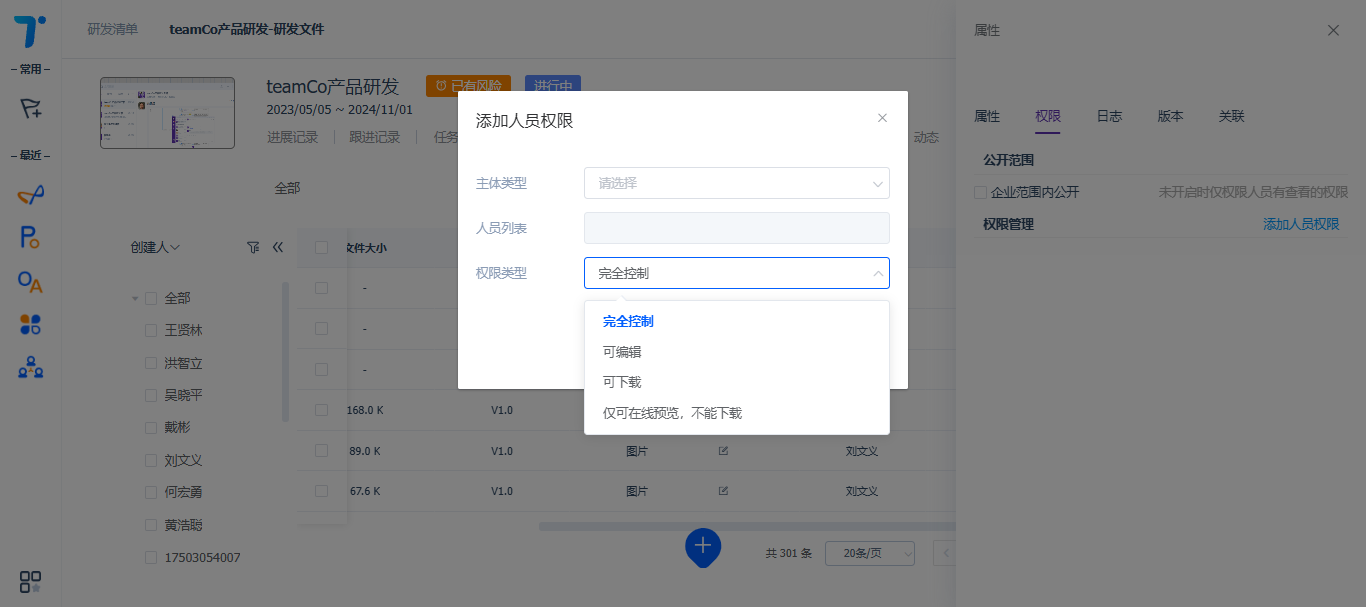
Task: Click the filter funnel icon beside 创建人
Action: [x=253, y=247]
